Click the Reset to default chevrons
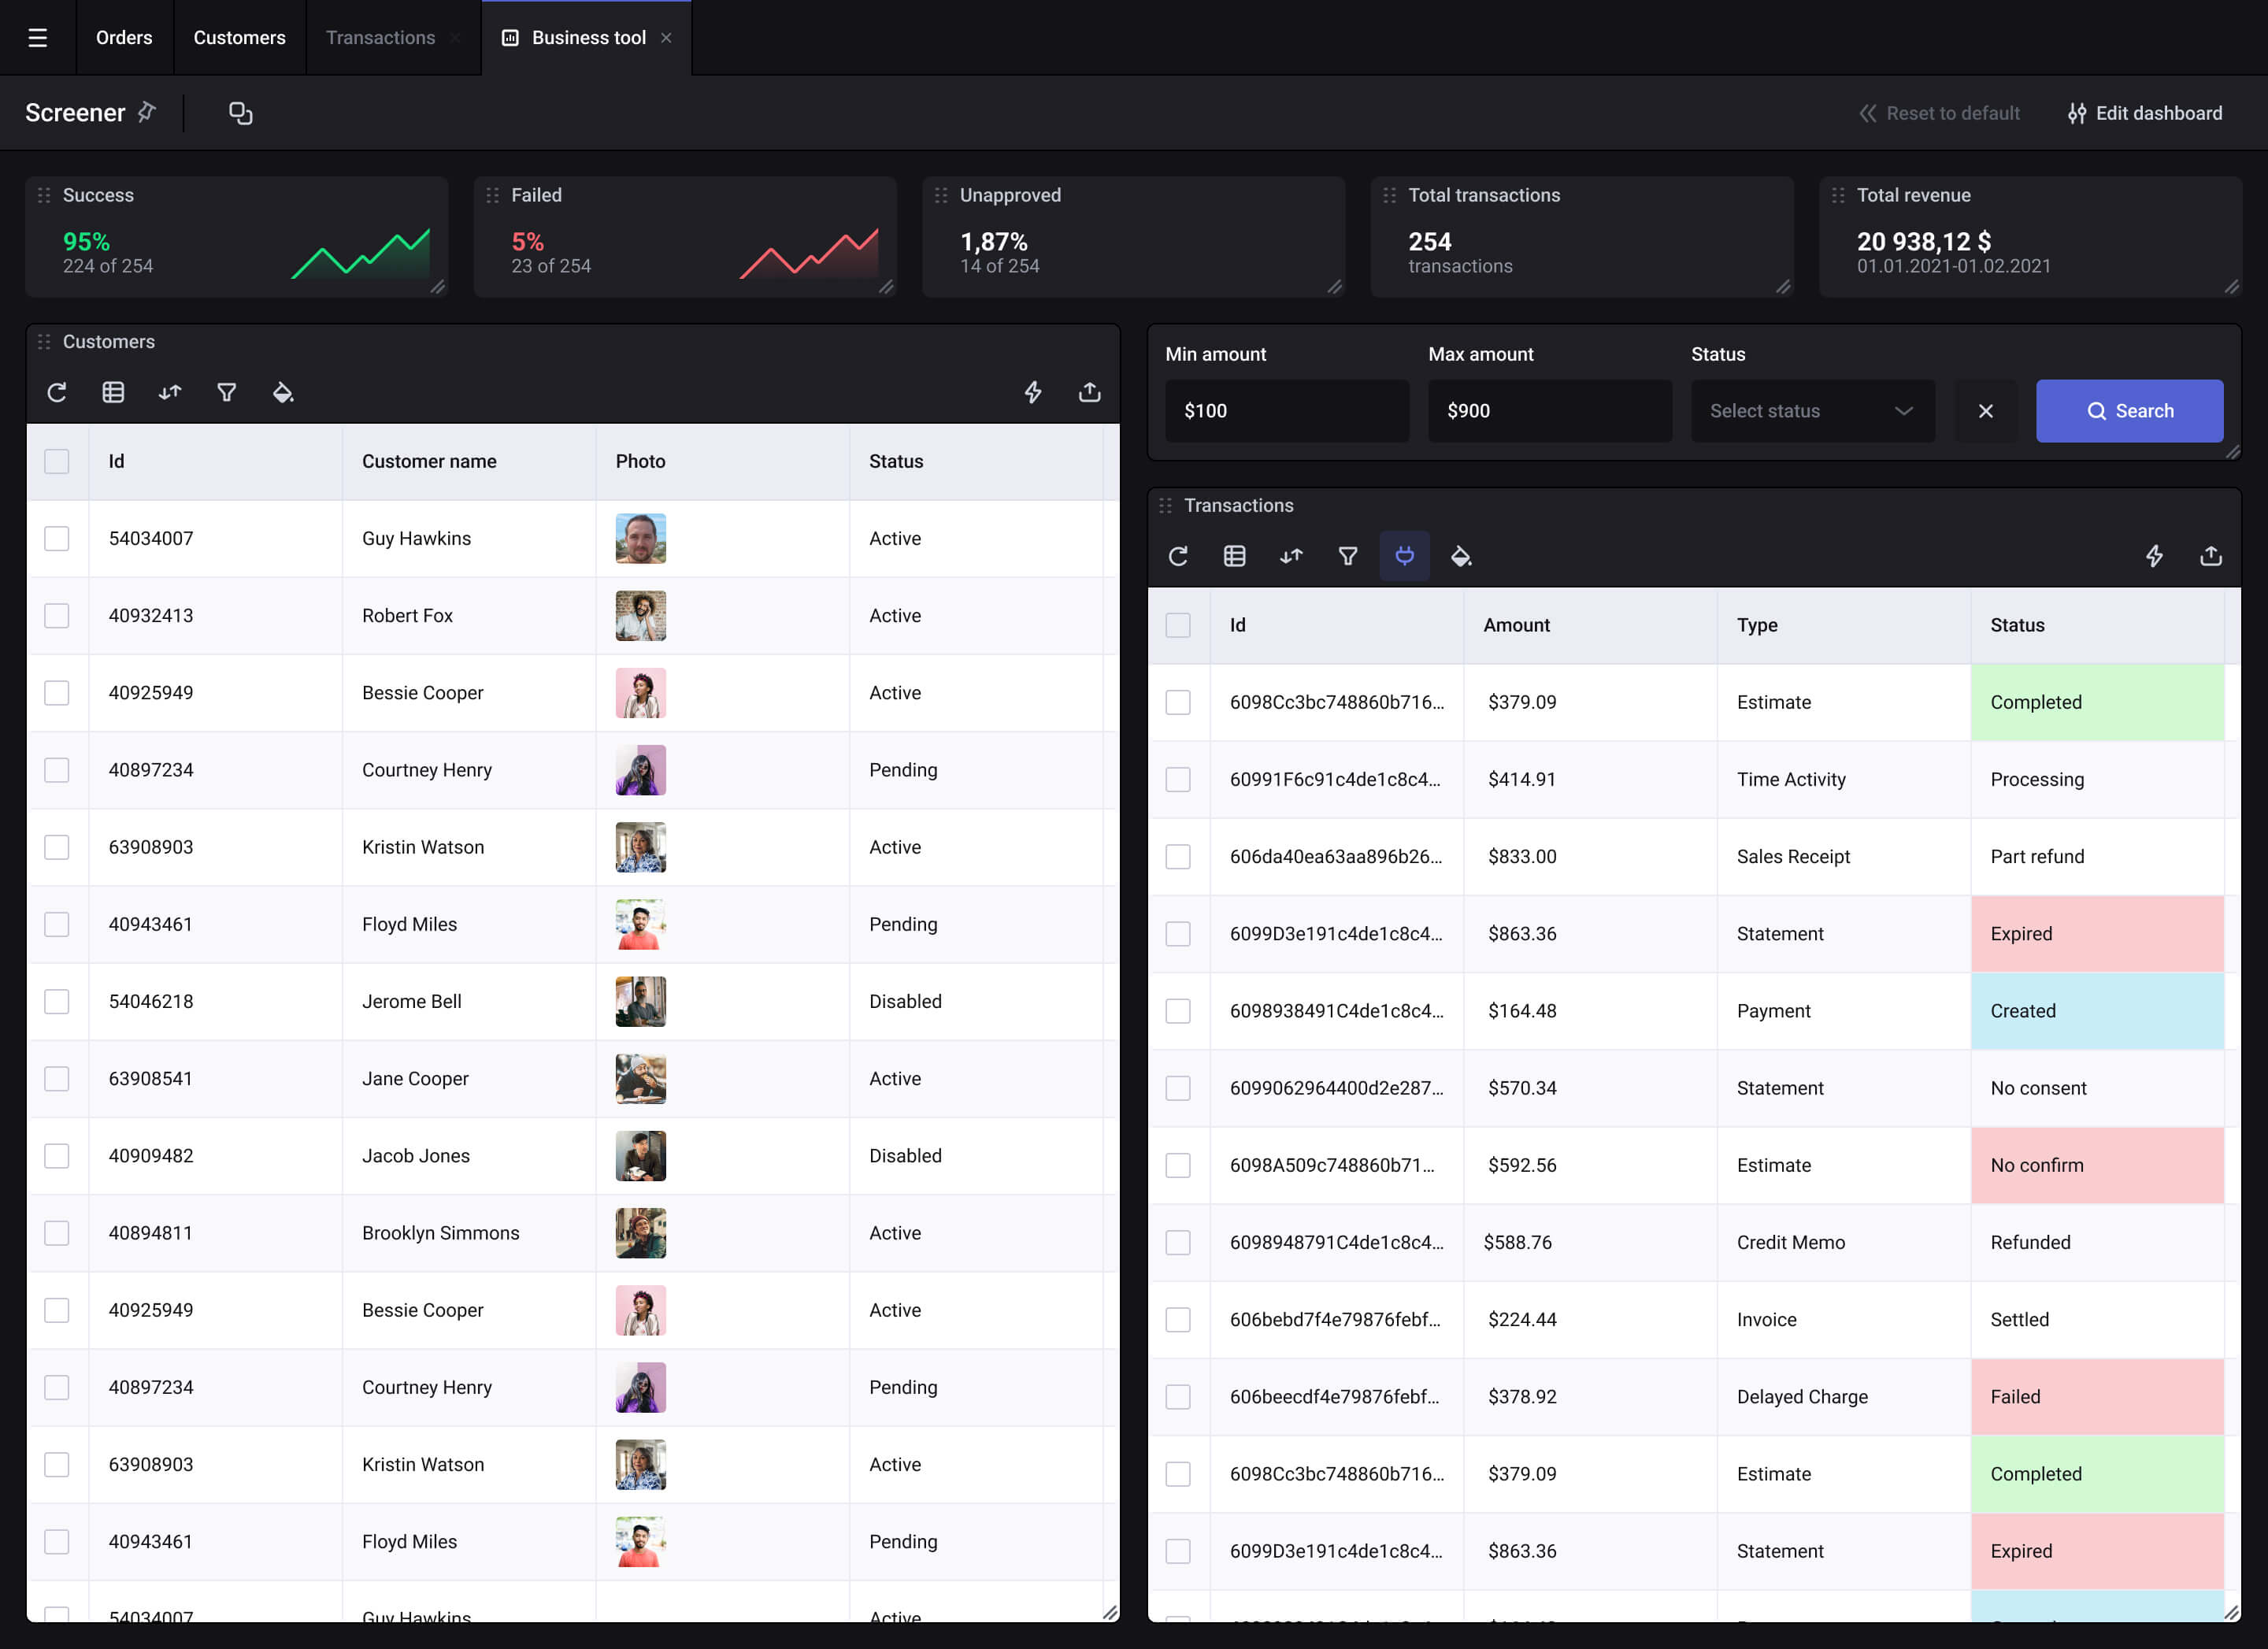The width and height of the screenshot is (2268, 1649). (1867, 113)
